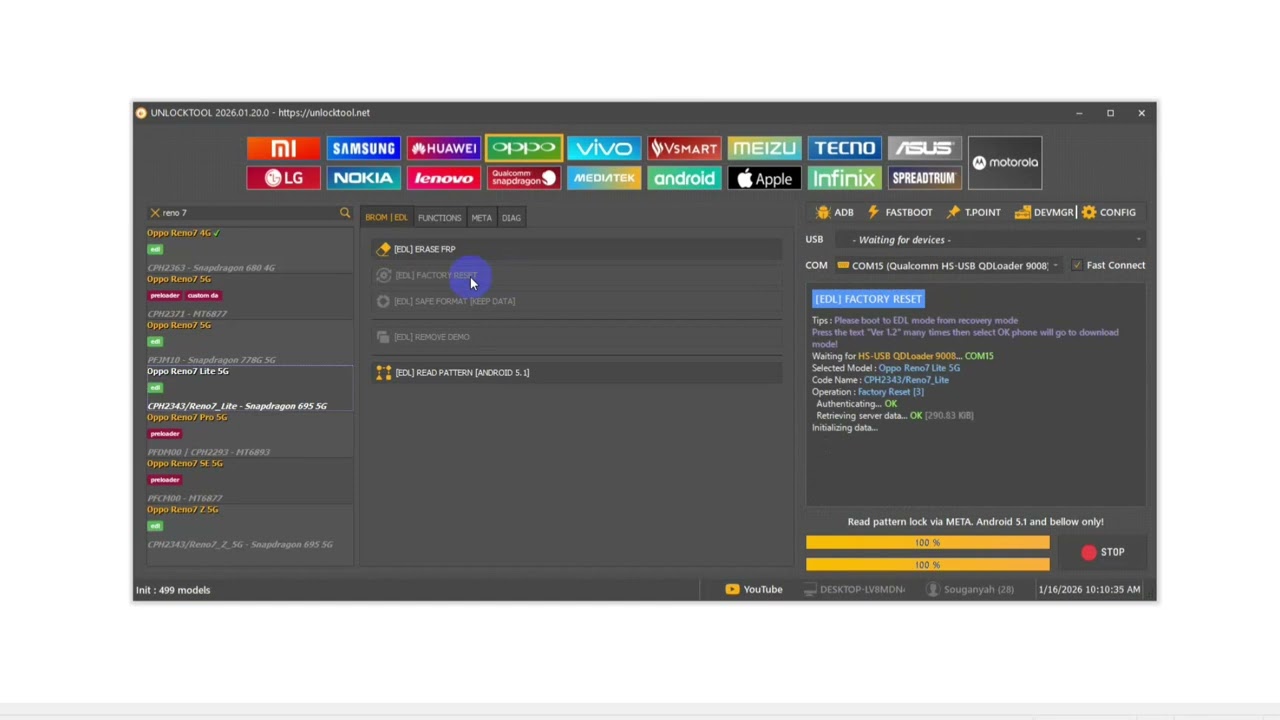The height and width of the screenshot is (720, 1280).
Task: Click [EDL] READ PATTERN [ANDROID 5.1]
Action: pyautogui.click(x=577, y=372)
